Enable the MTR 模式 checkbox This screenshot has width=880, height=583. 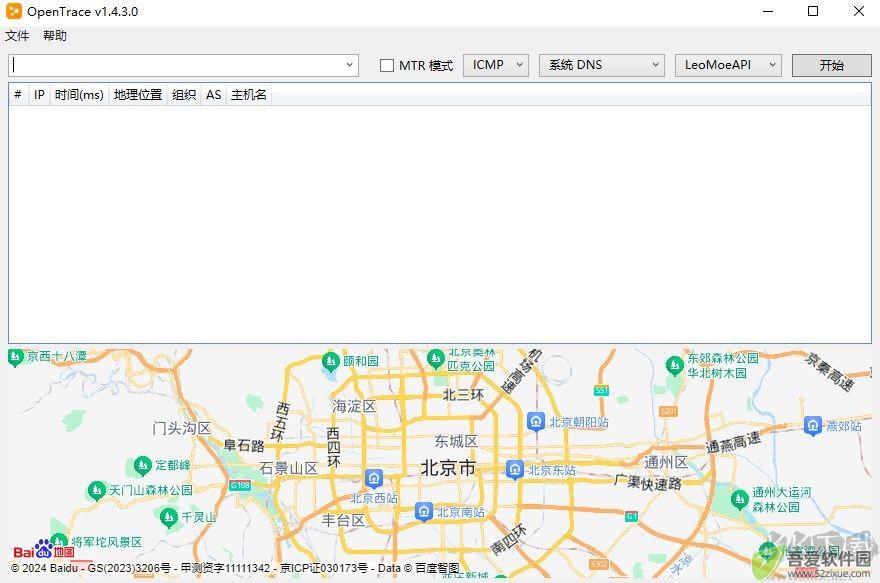[x=387, y=66]
